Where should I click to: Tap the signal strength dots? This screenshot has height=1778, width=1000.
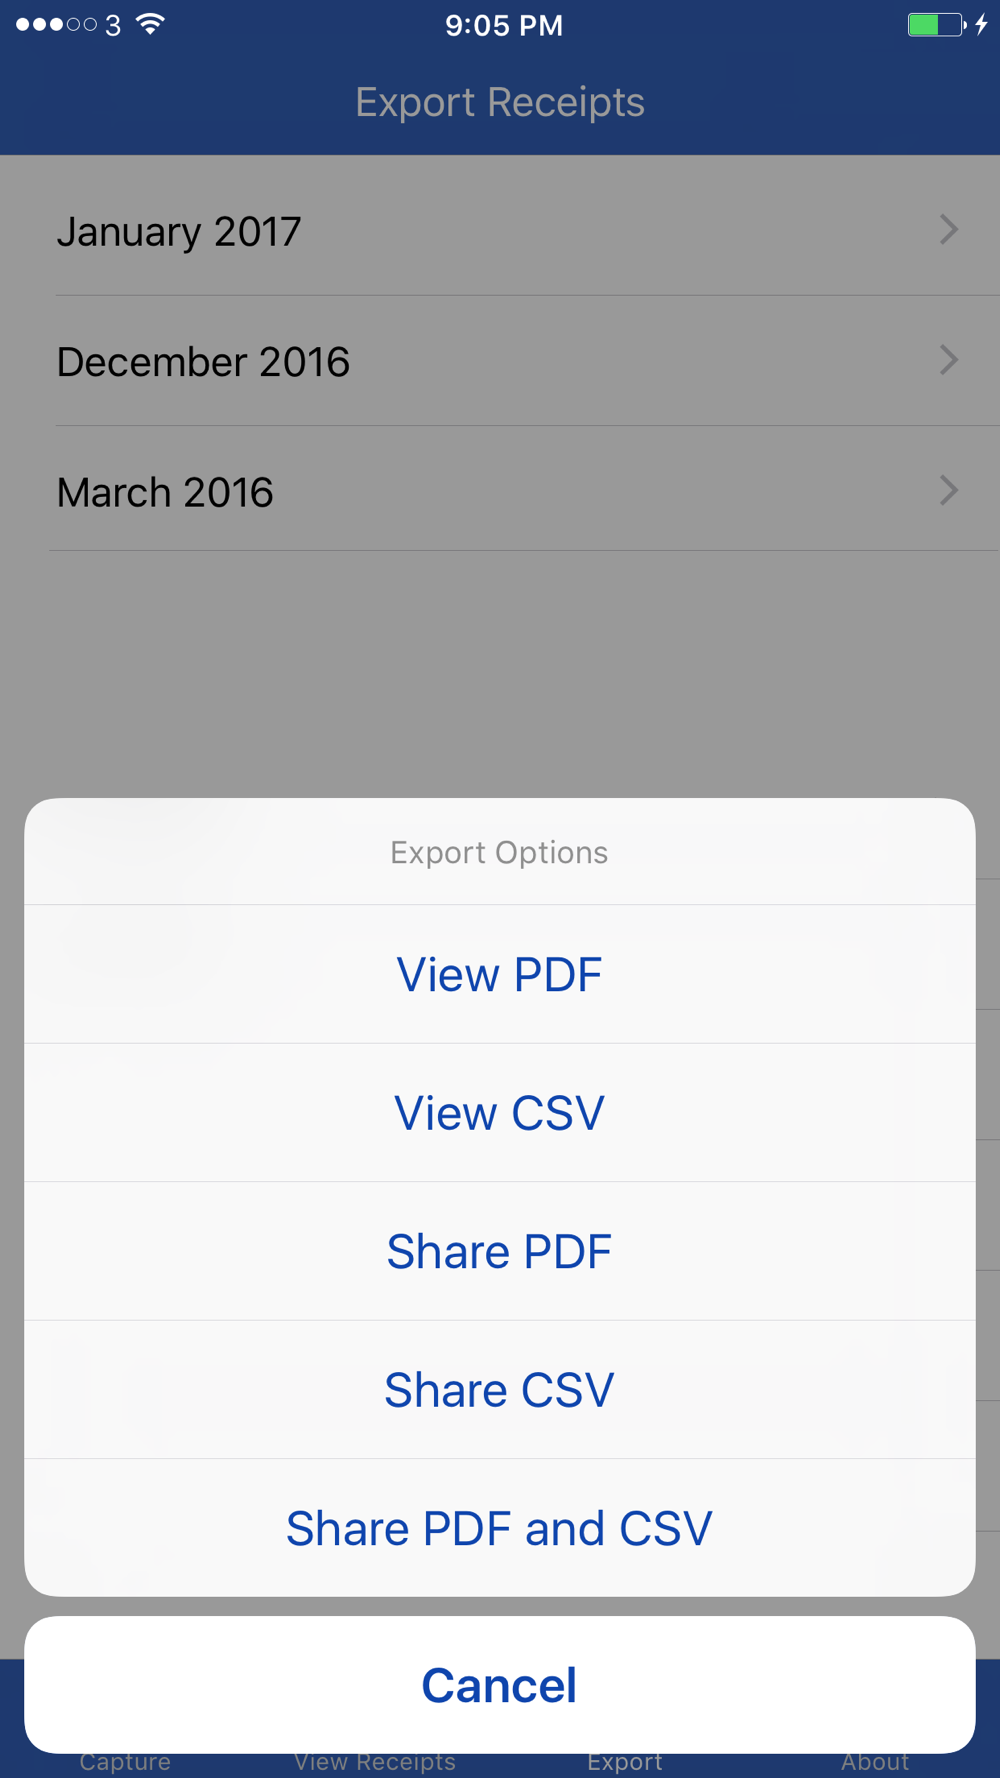pyautogui.click(x=56, y=25)
